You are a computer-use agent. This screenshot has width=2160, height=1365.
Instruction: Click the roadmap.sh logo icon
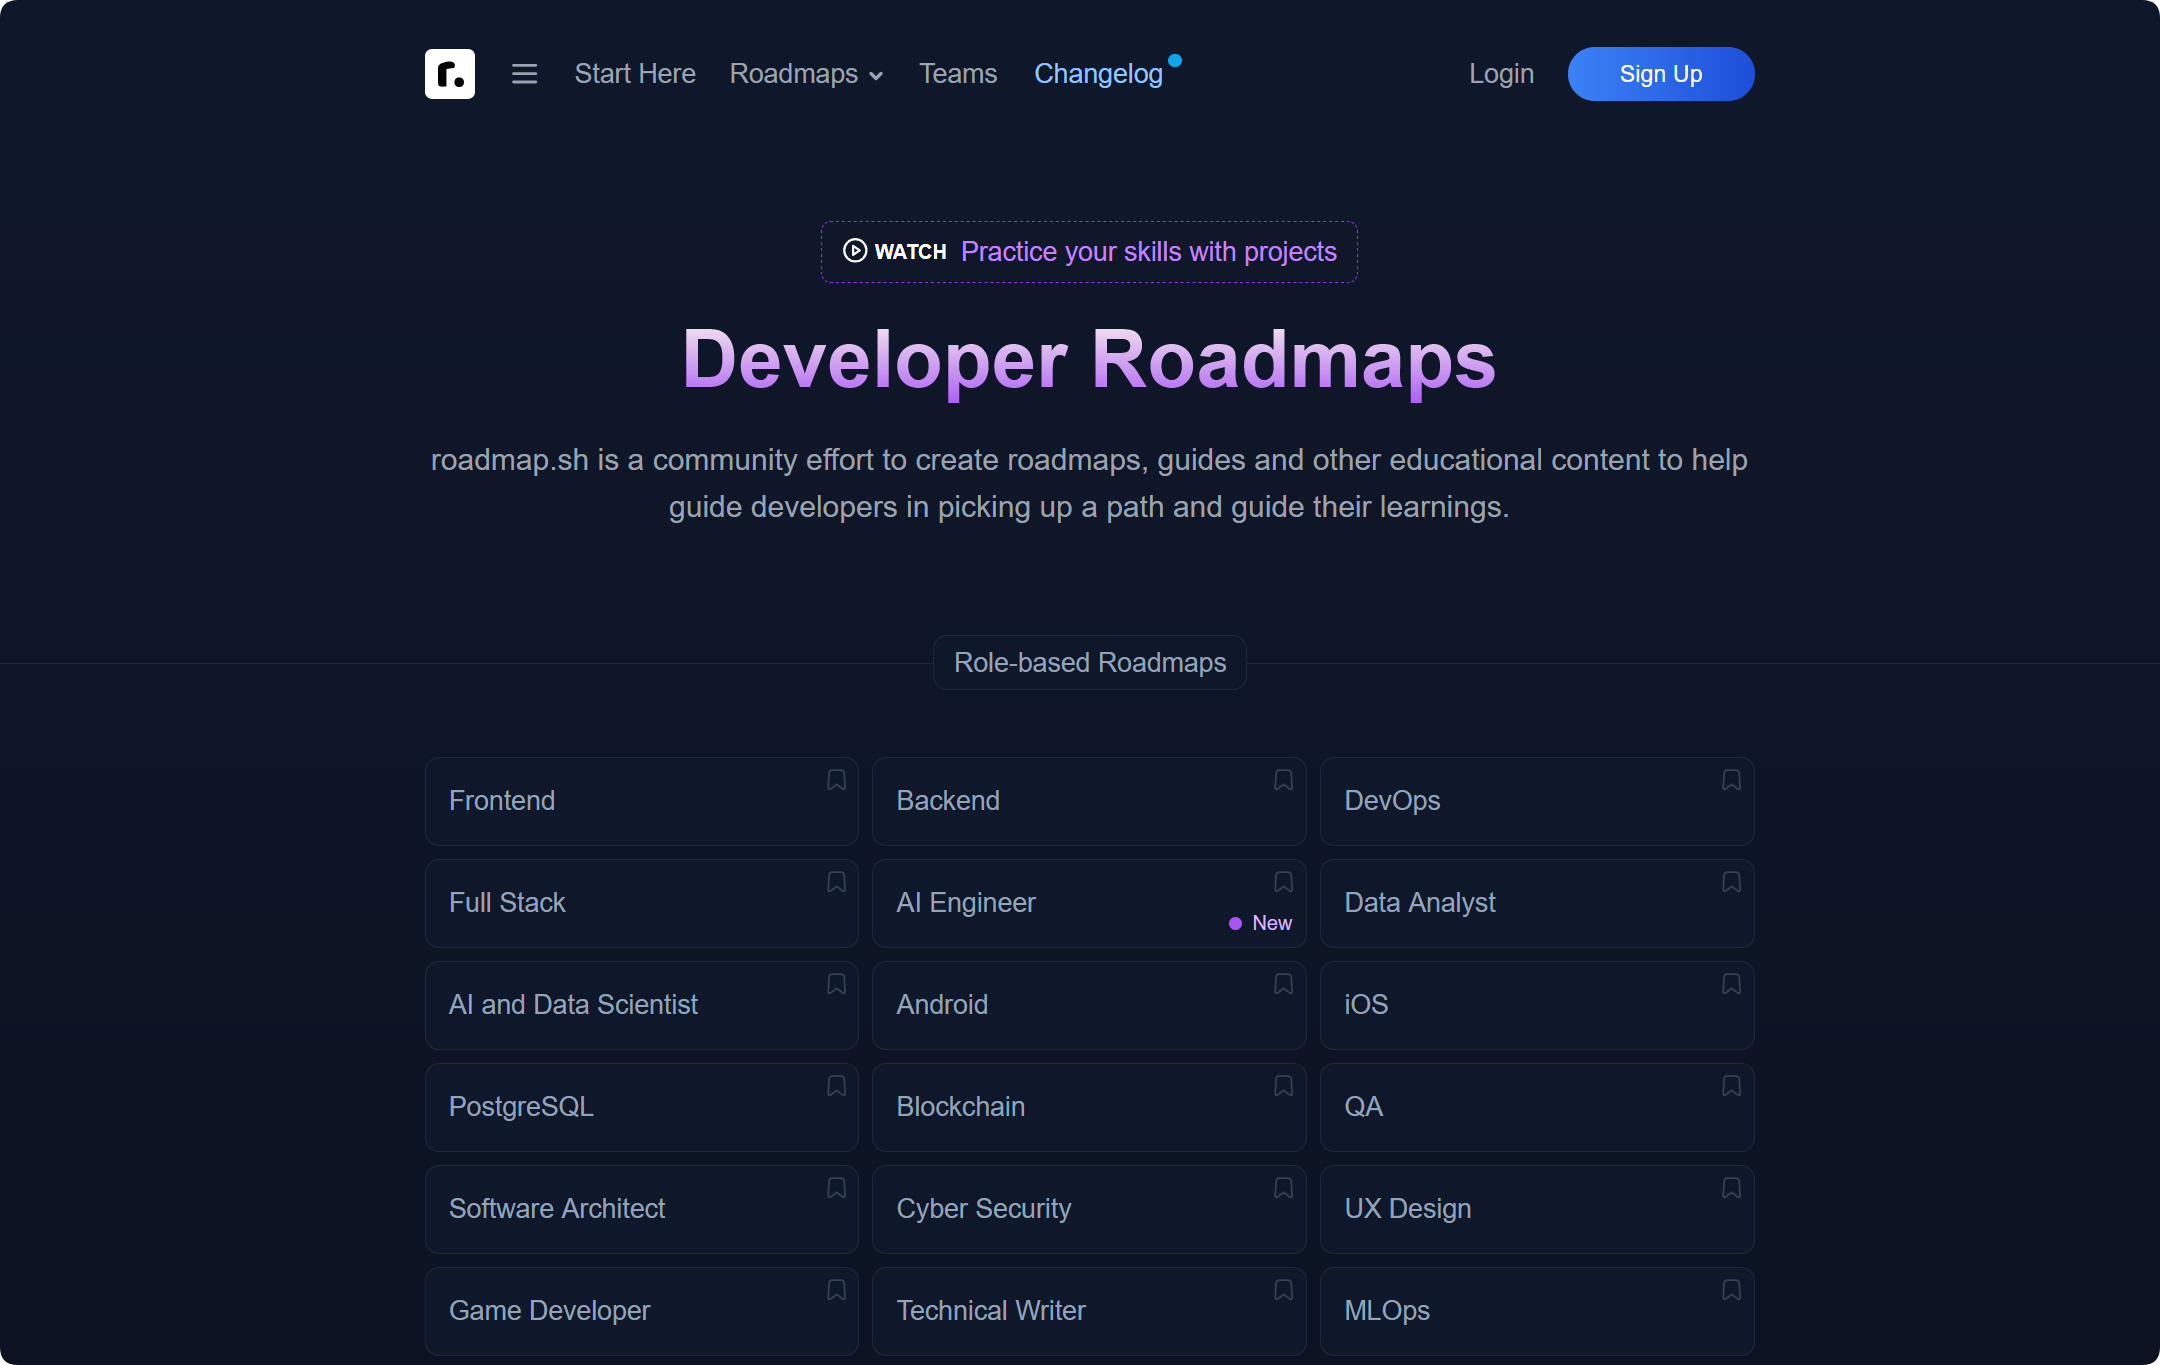[450, 74]
